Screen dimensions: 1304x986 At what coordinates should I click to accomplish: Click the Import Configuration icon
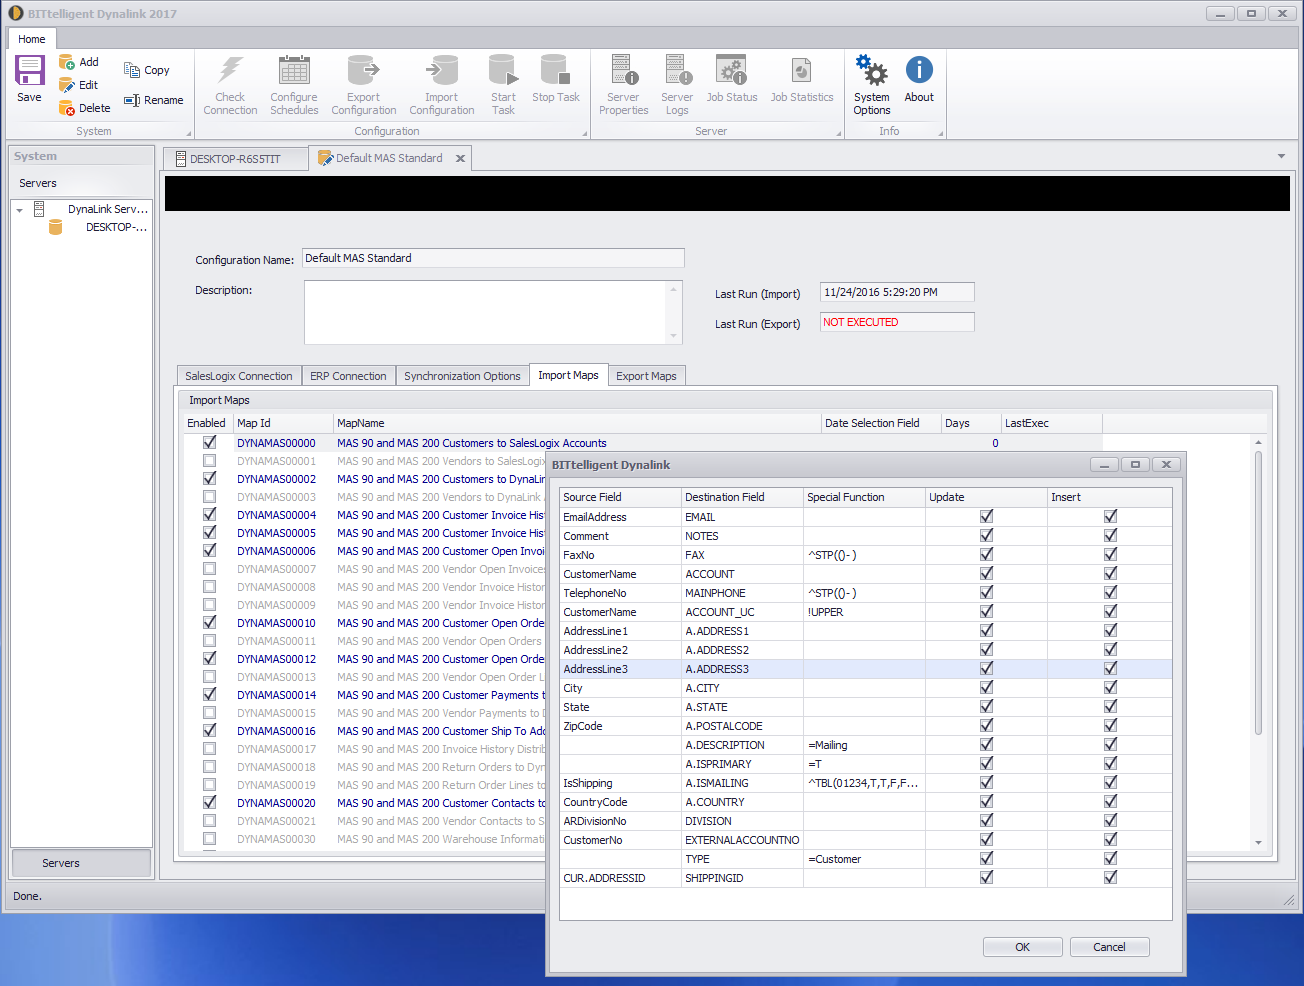[441, 70]
